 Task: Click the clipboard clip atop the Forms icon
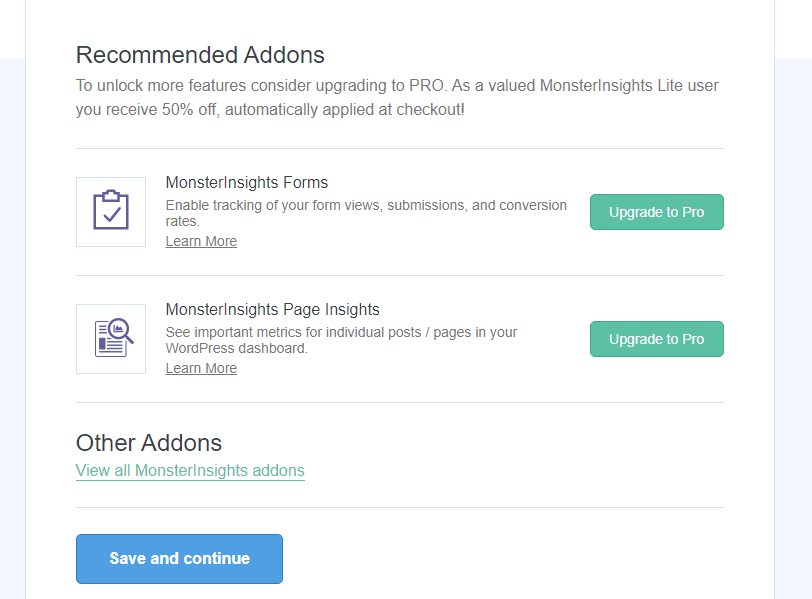pyautogui.click(x=111, y=195)
